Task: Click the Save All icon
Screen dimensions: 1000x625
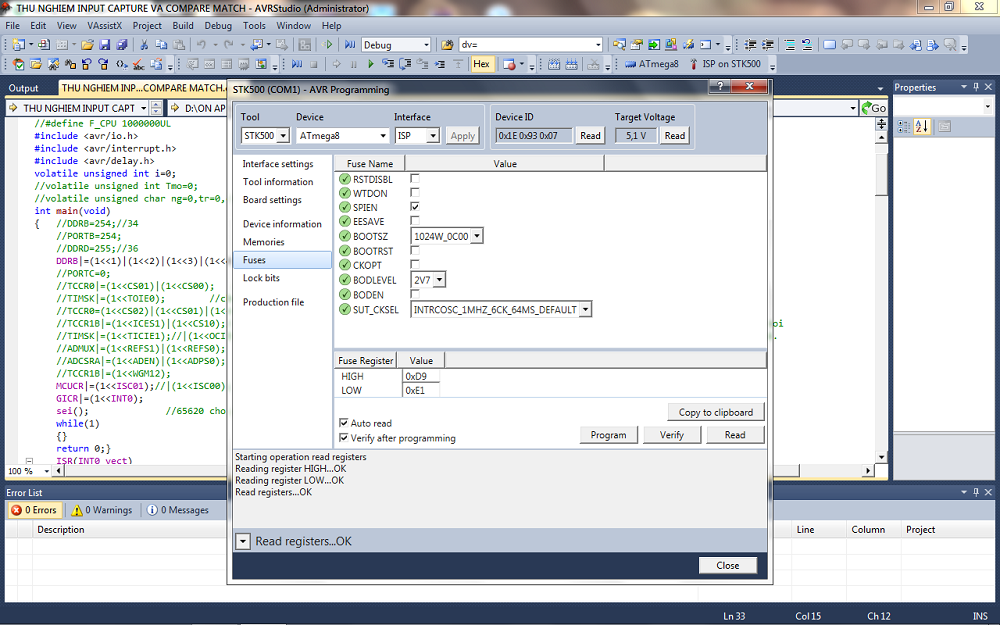Action: (122, 45)
